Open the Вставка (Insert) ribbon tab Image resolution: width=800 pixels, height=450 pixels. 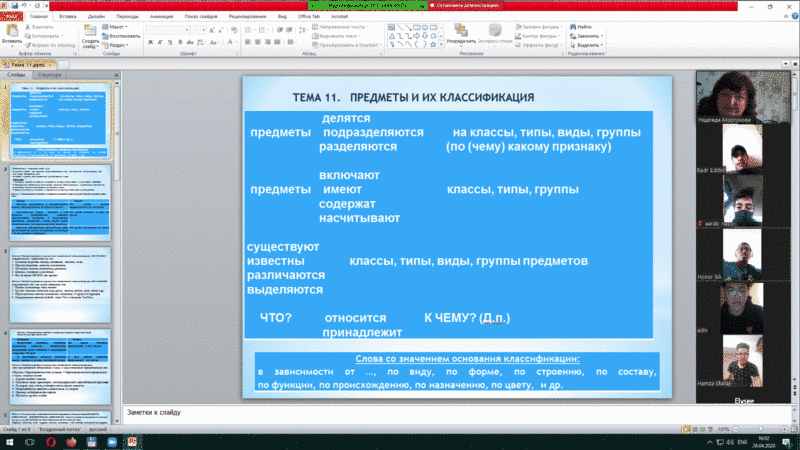(x=69, y=17)
